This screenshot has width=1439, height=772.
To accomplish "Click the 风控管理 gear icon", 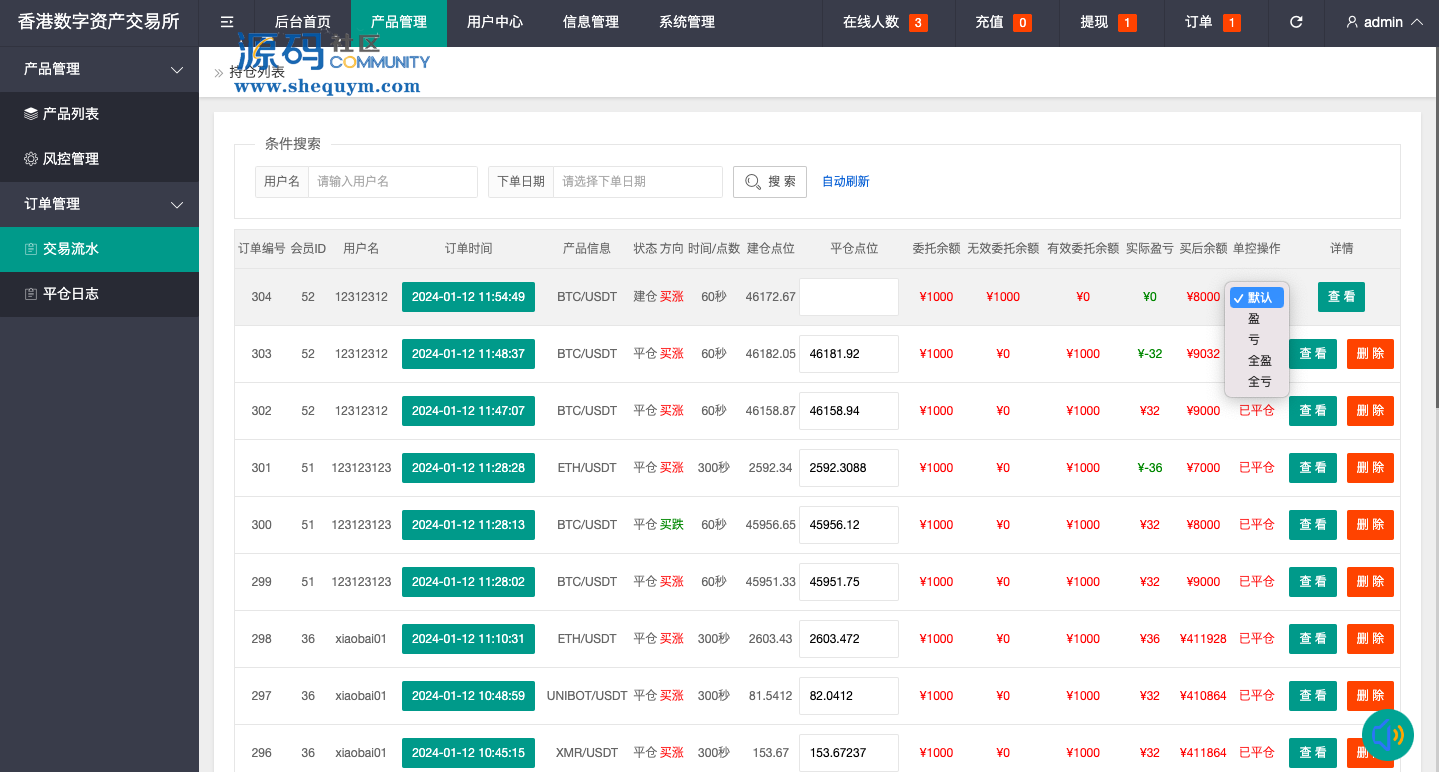I will [x=31, y=159].
